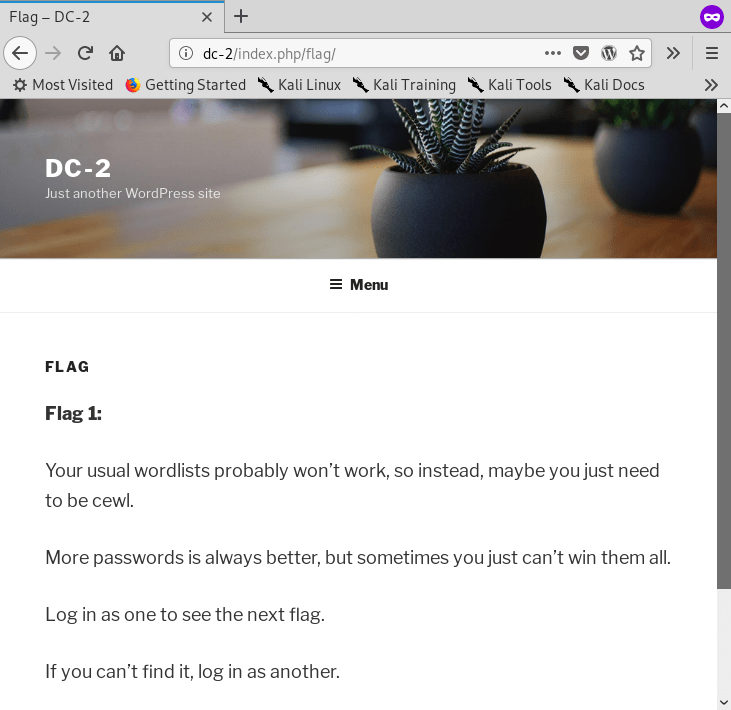The width and height of the screenshot is (731, 710).
Task: Click the WordPress extension icon in address bar
Action: [609, 53]
